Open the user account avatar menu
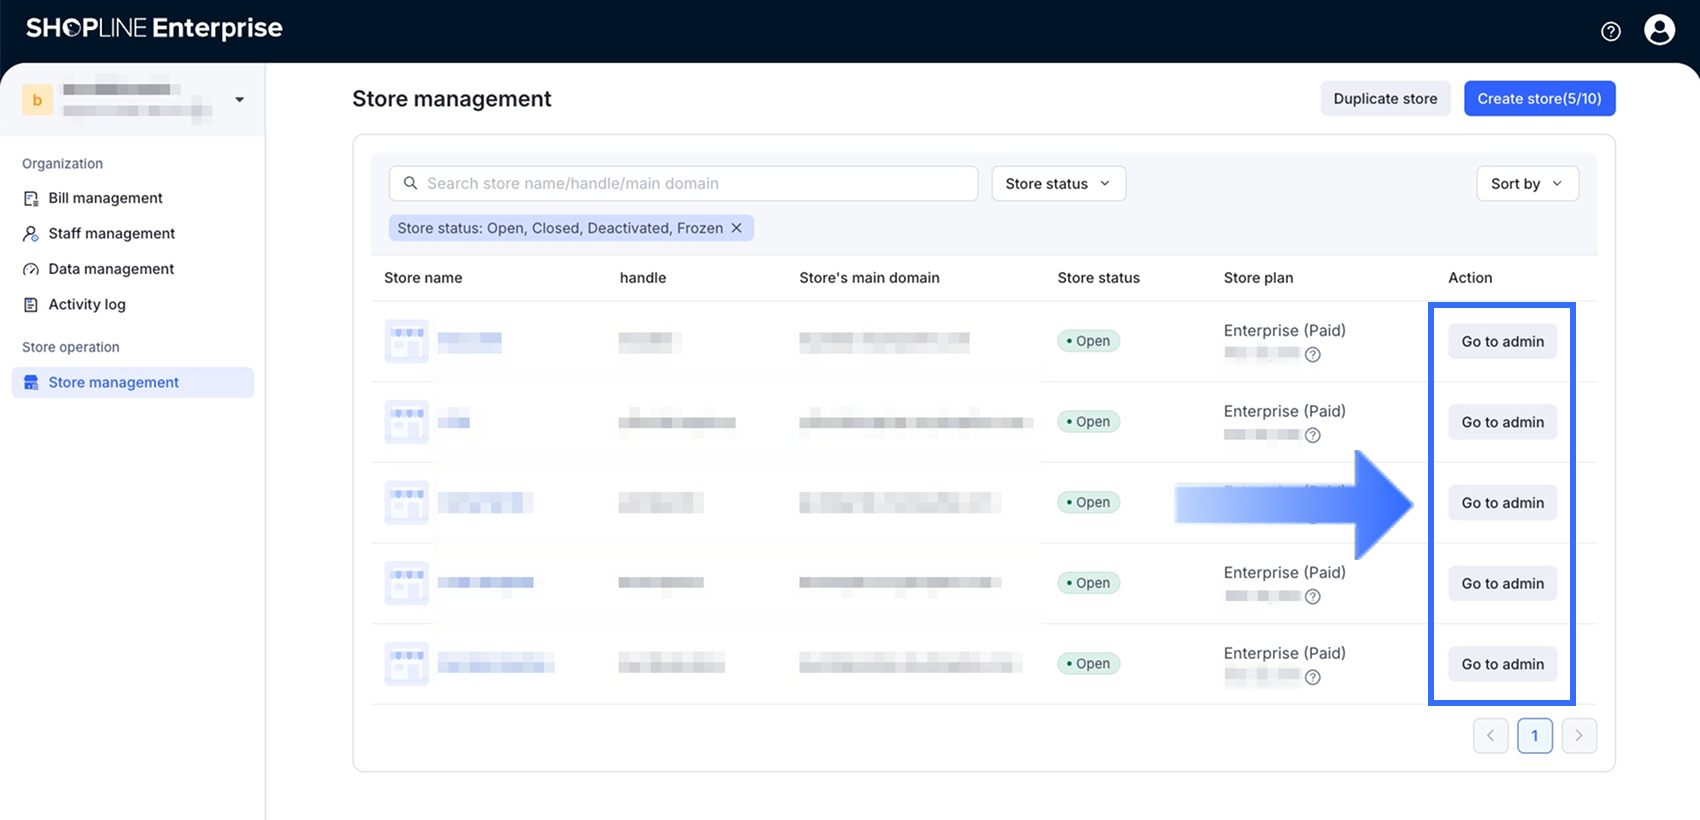Viewport: 1700px width, 820px height. (x=1659, y=30)
